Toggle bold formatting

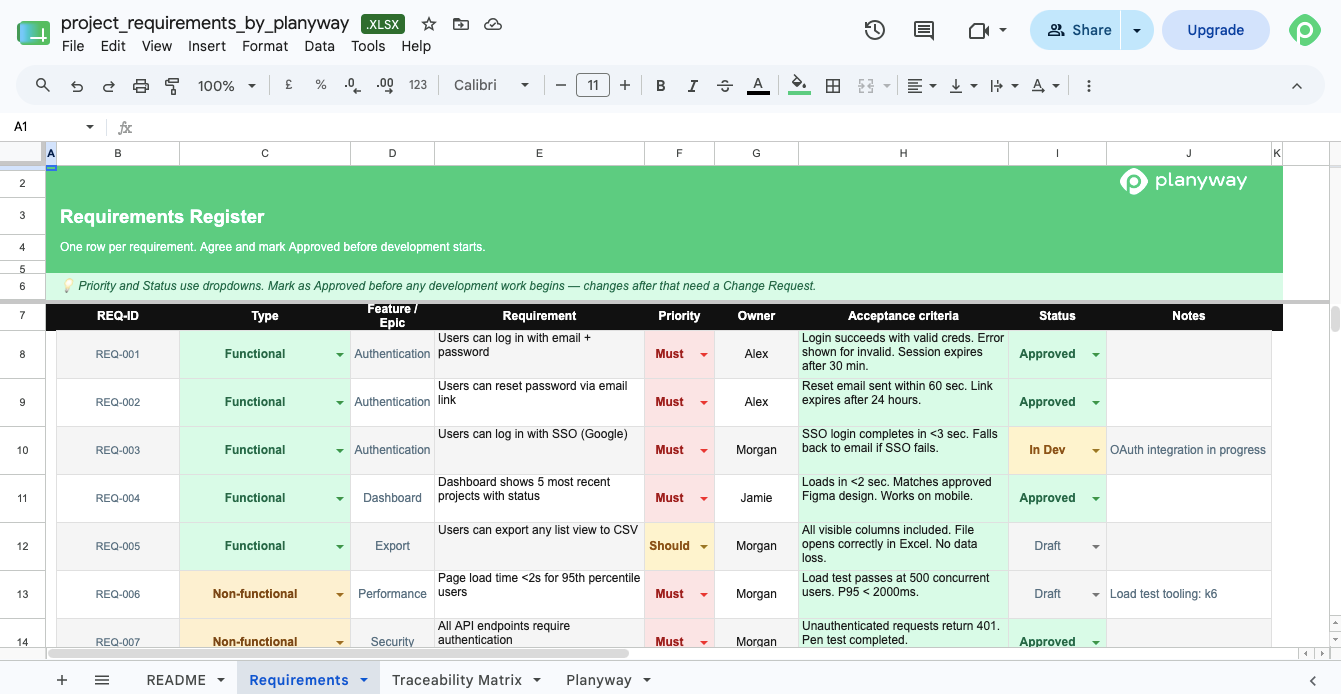661,86
